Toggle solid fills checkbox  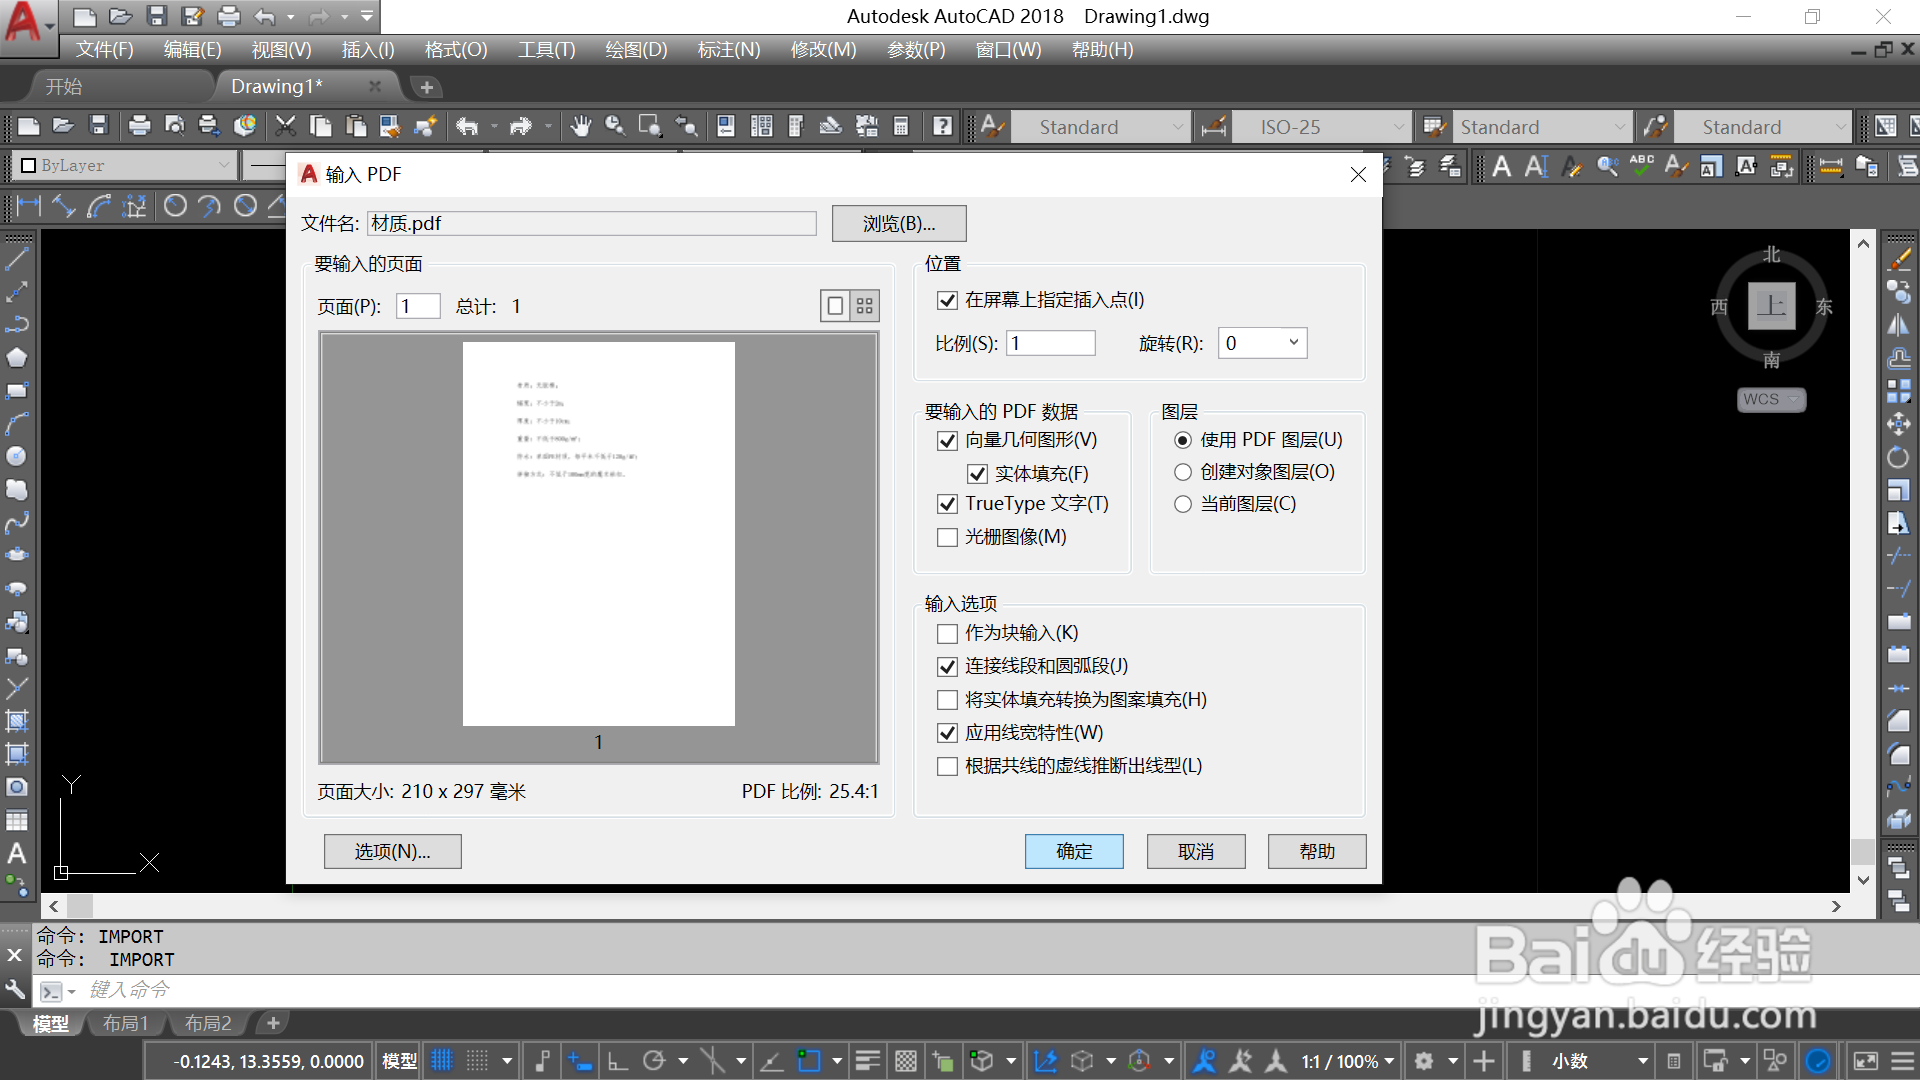point(977,474)
